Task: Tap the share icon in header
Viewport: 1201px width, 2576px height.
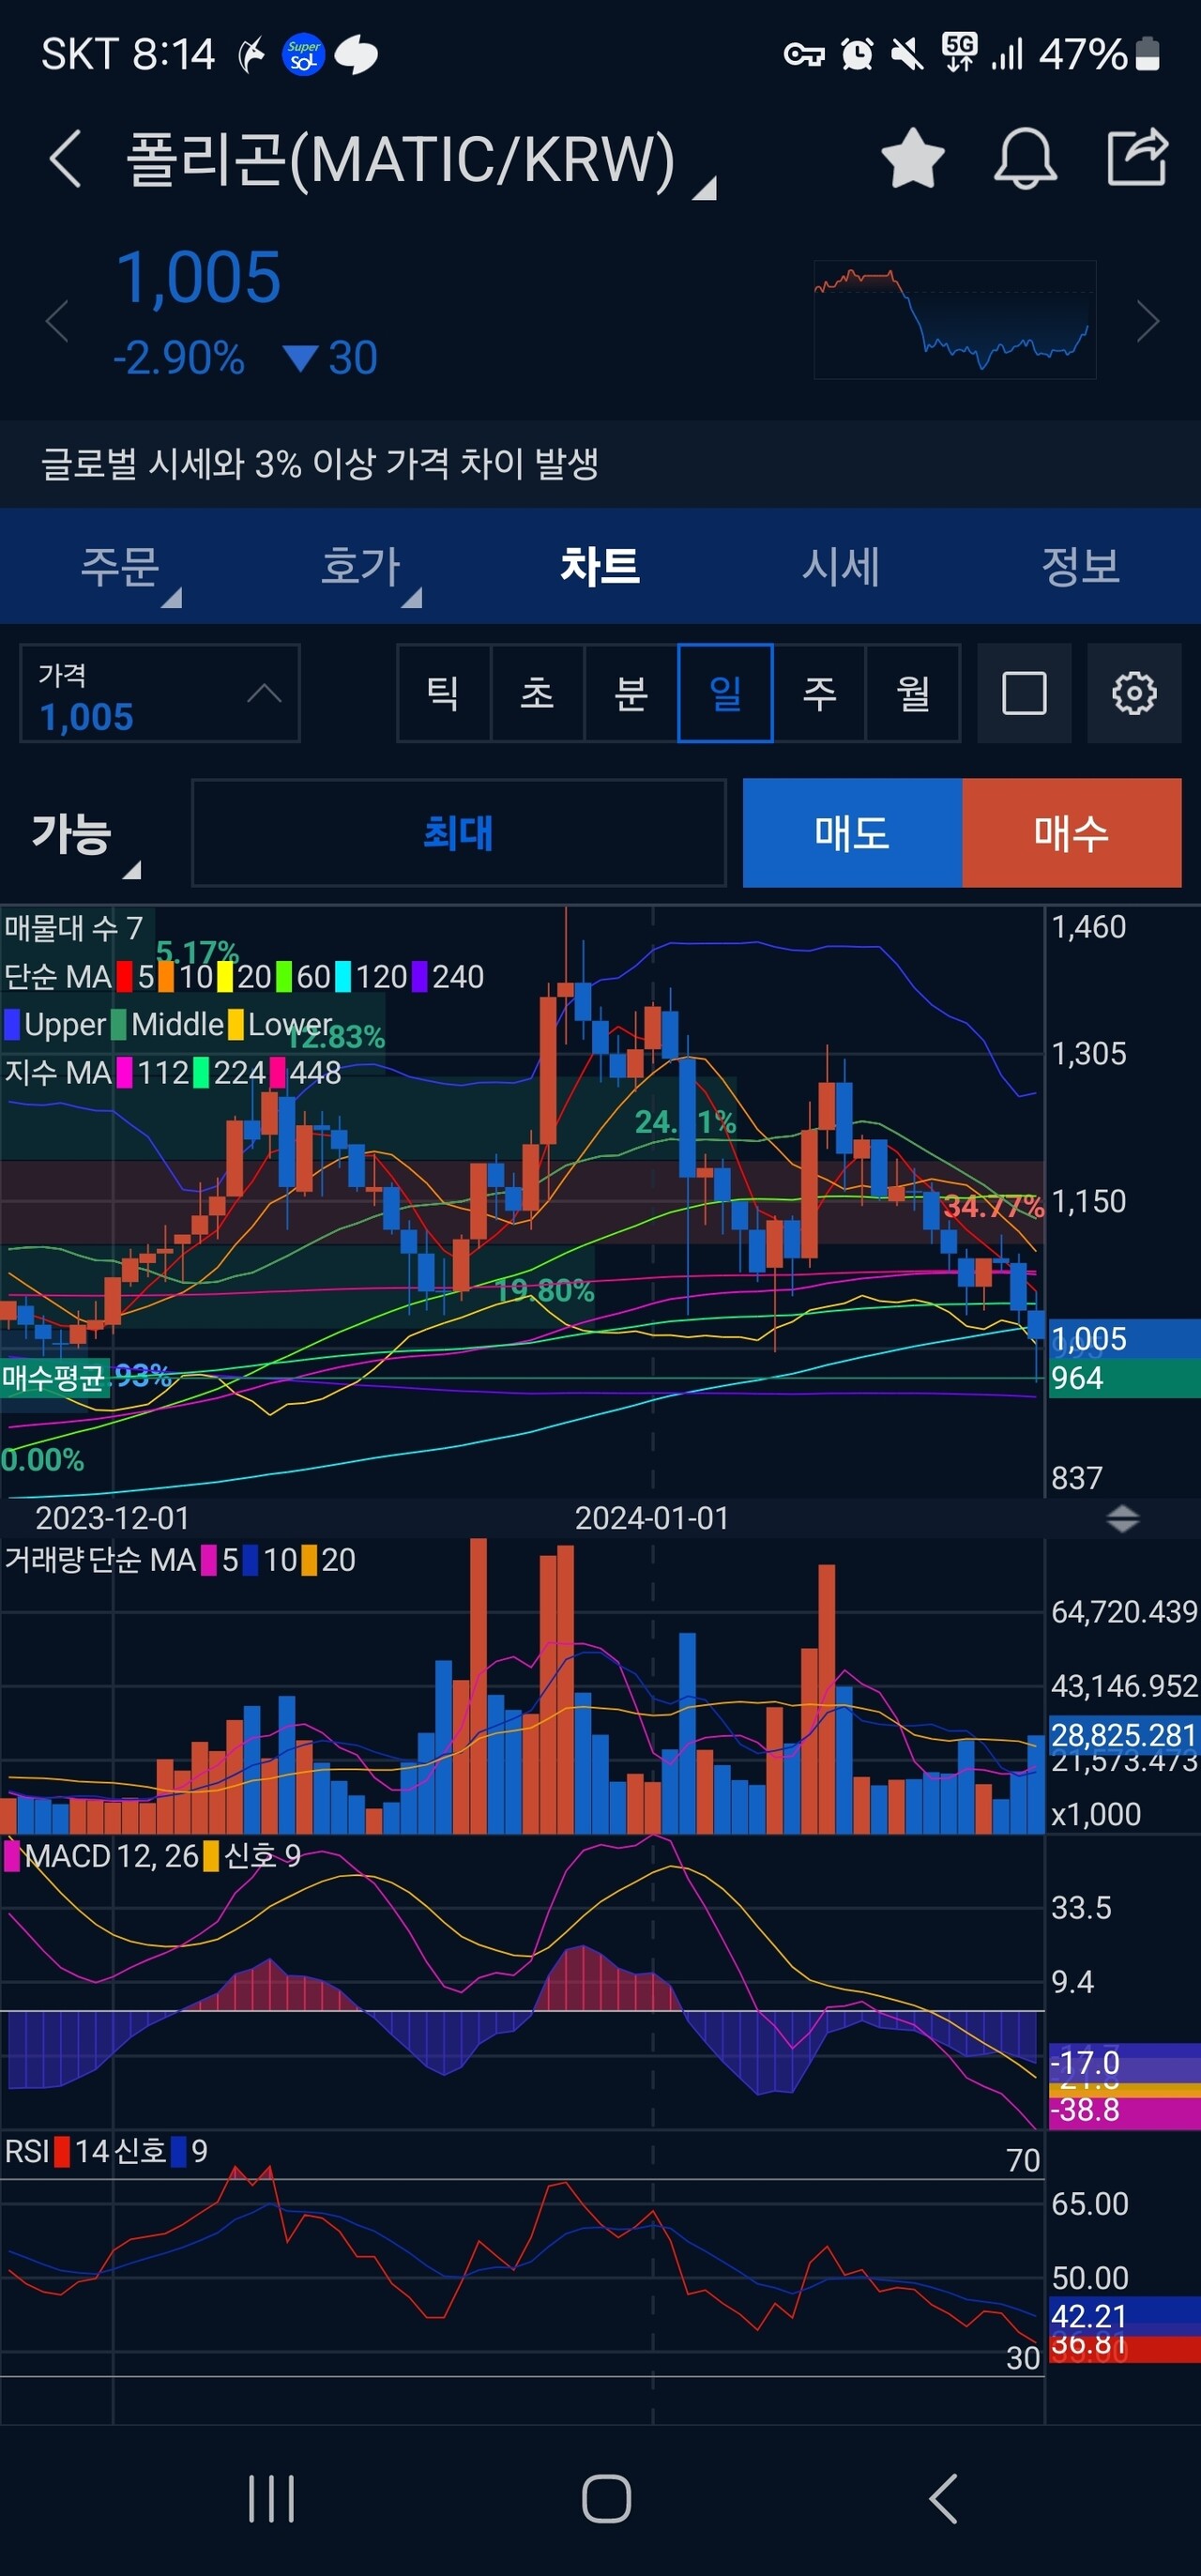Action: 1138,157
